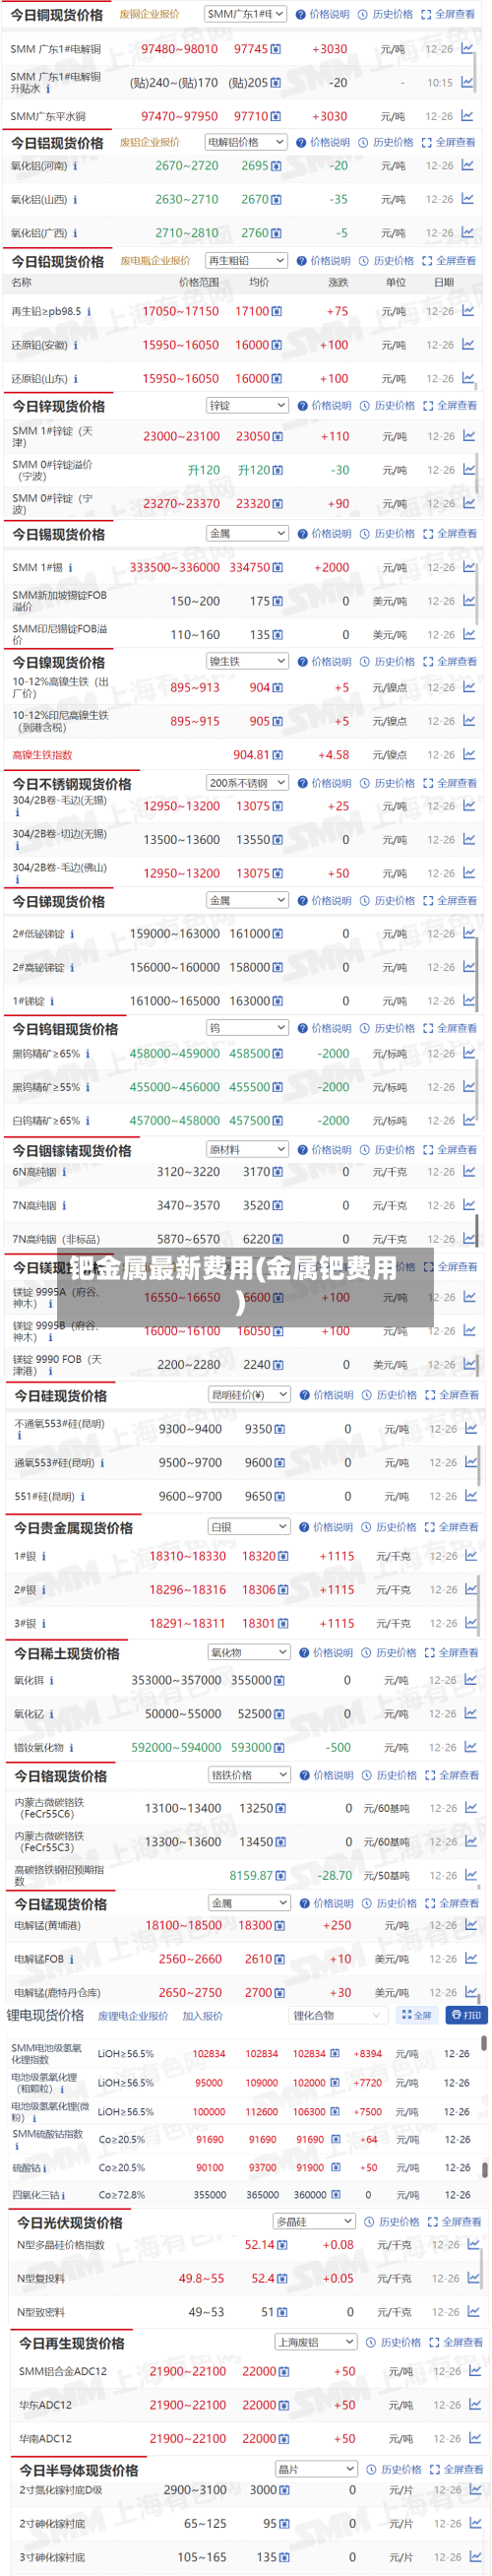Open the 再生粗铅 dropdown

point(246,260)
